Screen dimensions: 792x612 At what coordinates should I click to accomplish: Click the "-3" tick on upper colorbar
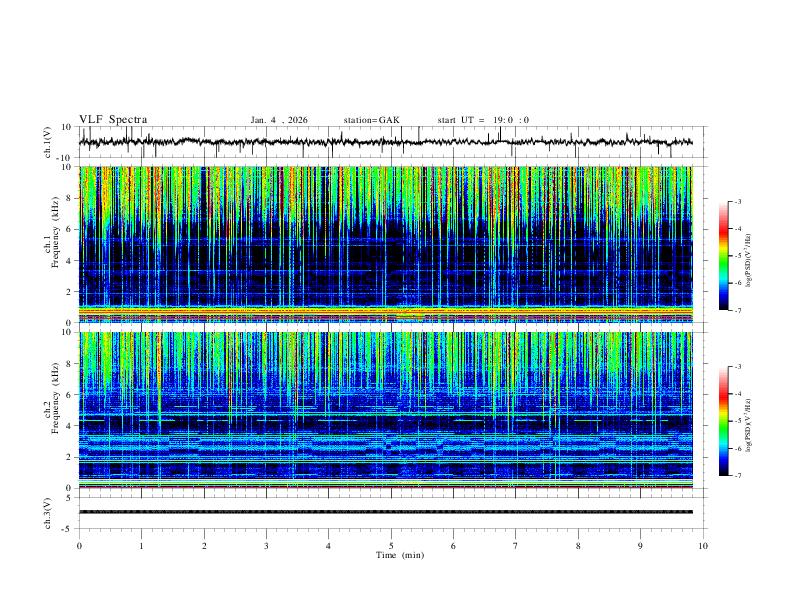coord(737,201)
